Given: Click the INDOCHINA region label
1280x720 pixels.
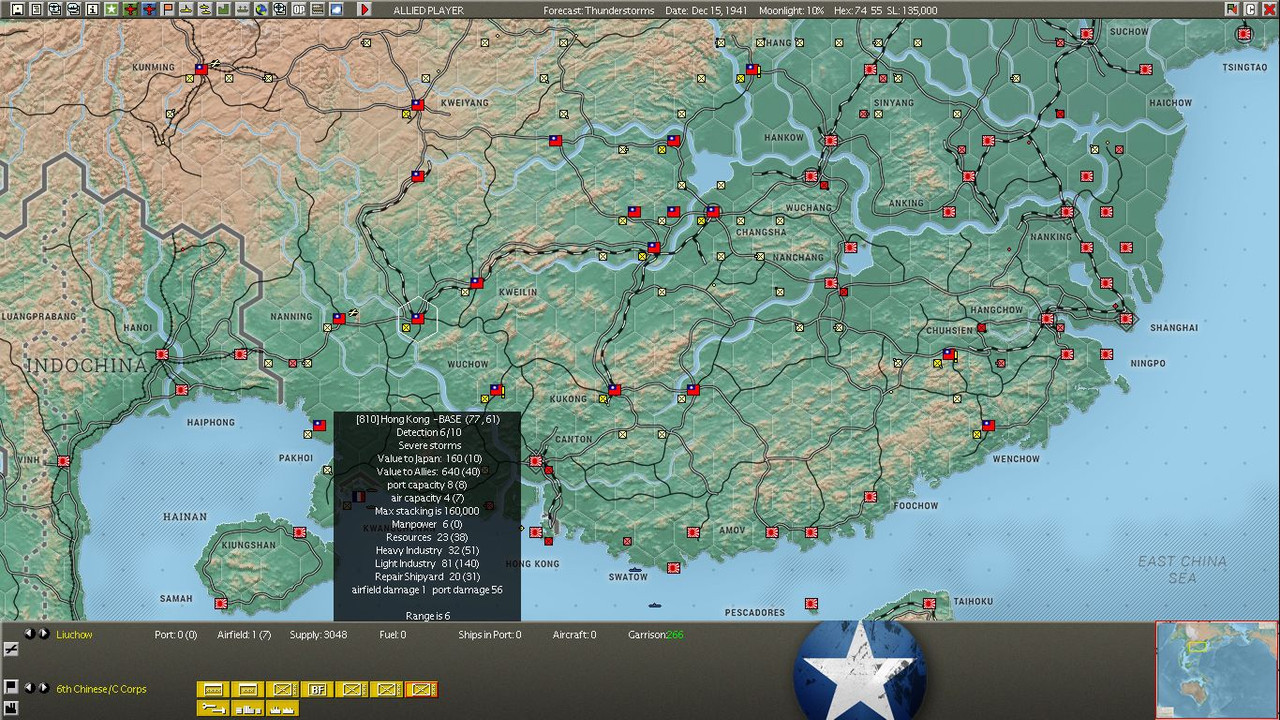Looking at the screenshot, I should point(86,366).
